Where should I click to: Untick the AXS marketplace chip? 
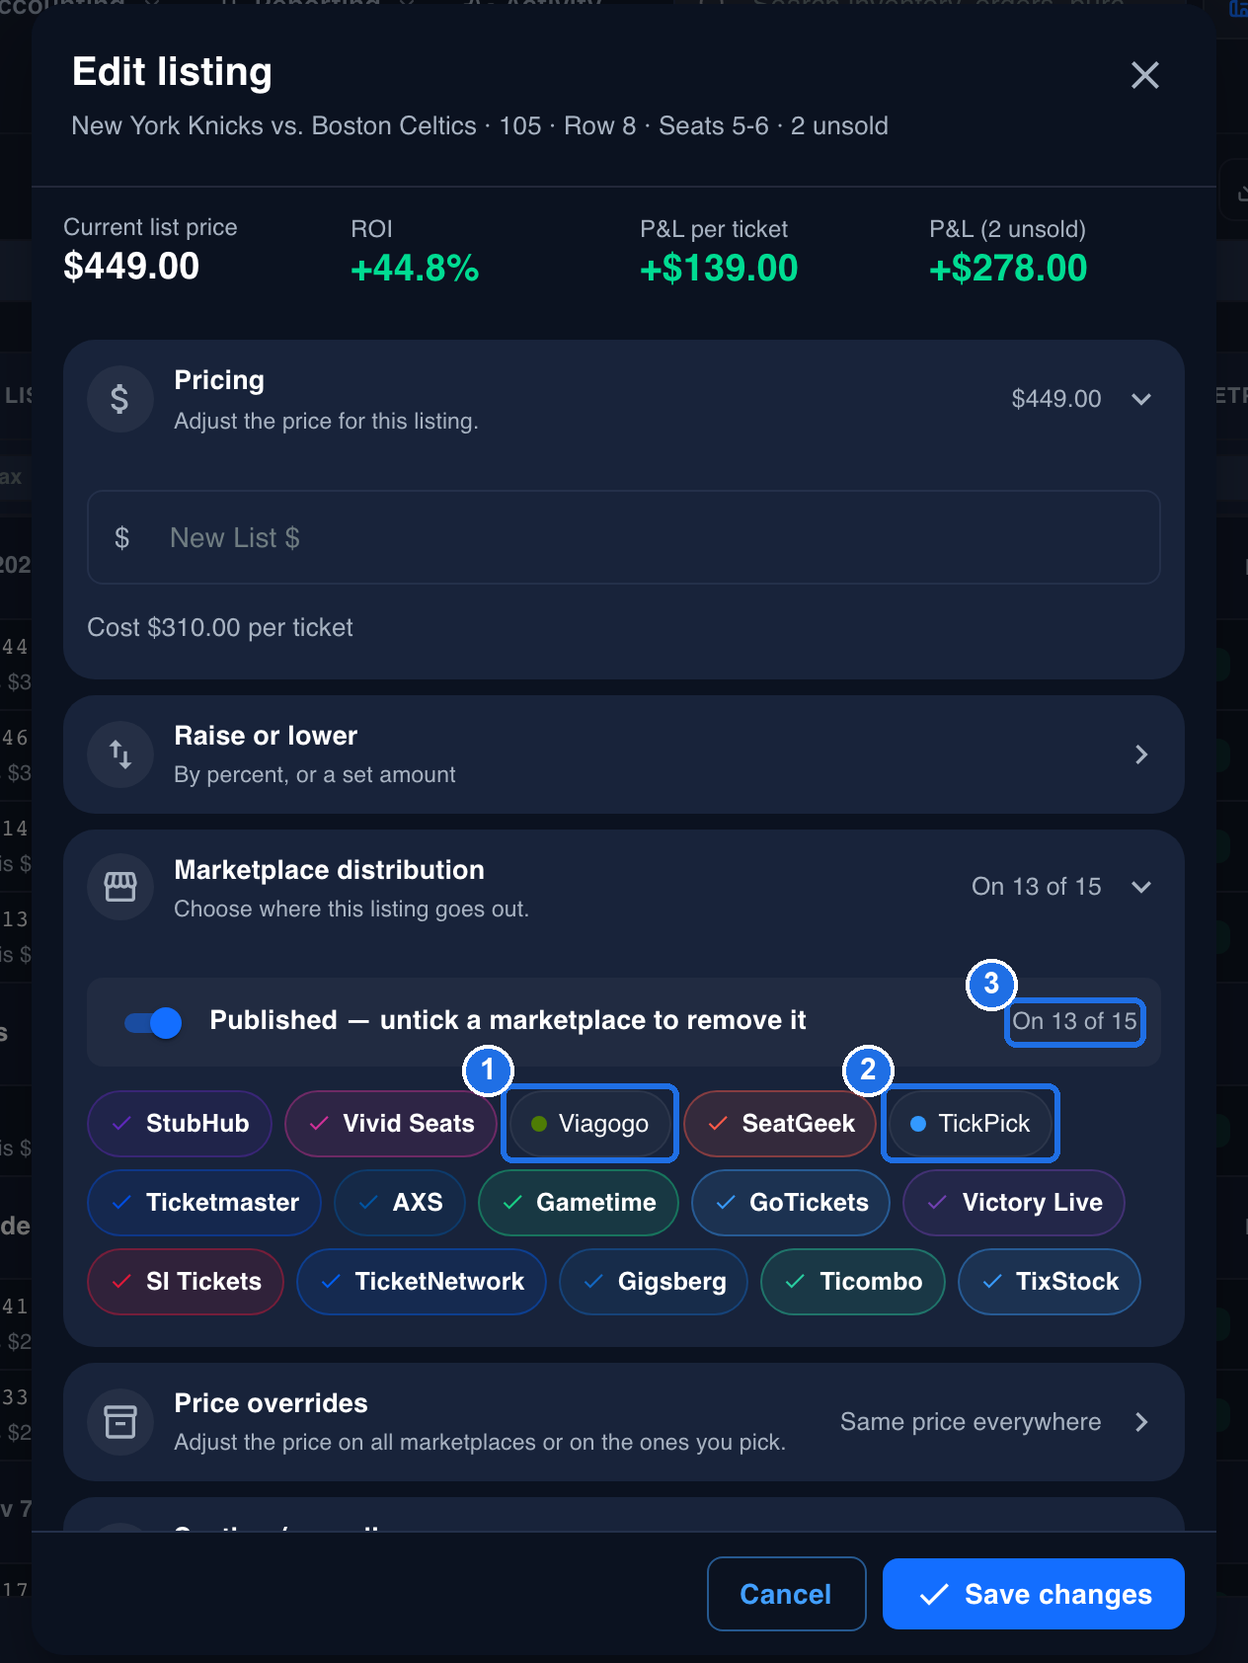(x=400, y=1202)
